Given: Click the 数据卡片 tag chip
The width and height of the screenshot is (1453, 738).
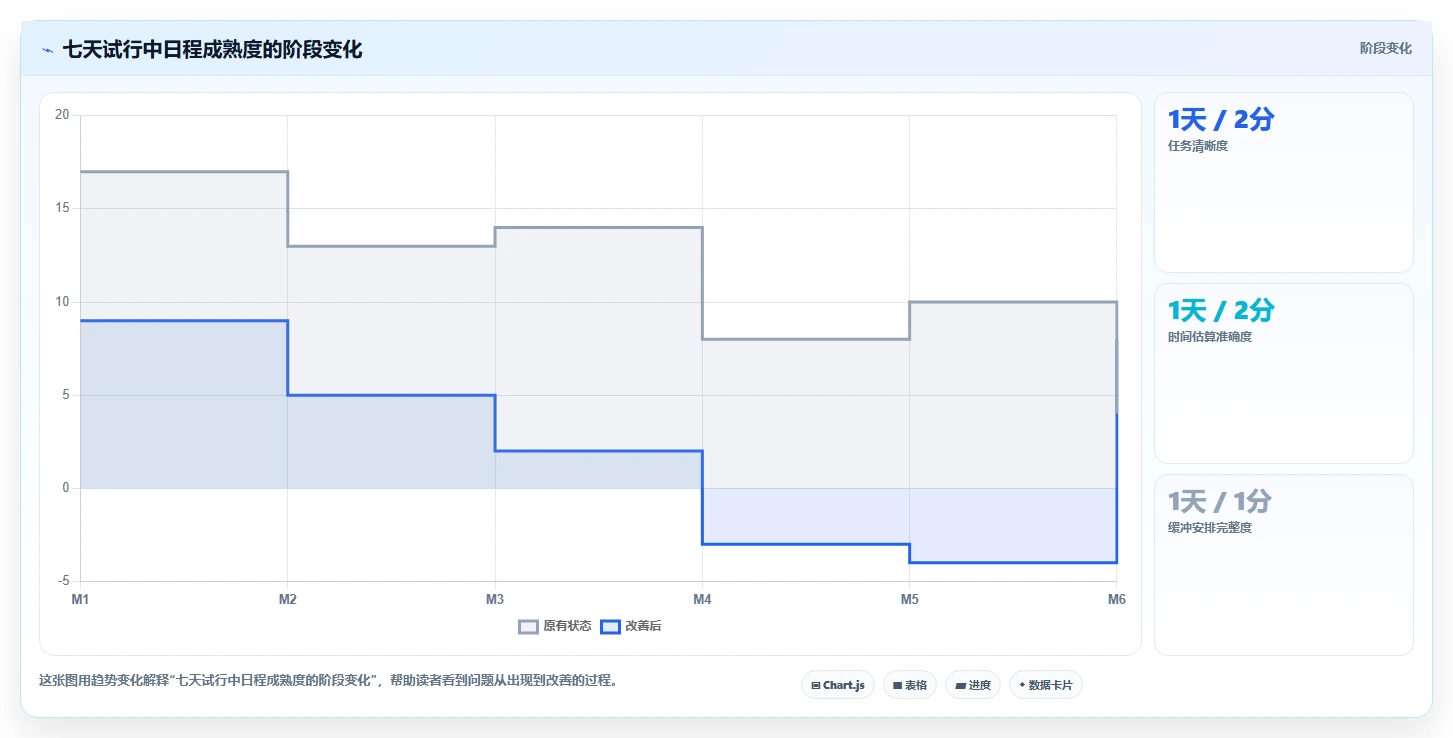Looking at the screenshot, I should [x=1046, y=685].
